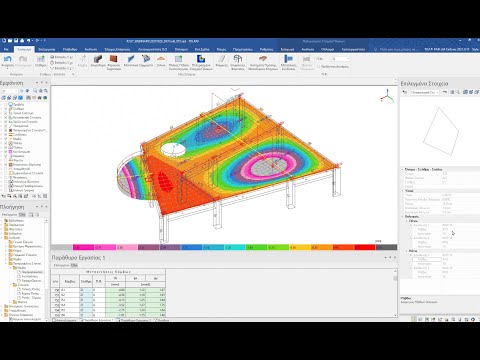Open the dropdown atop the display panel
Image resolution: width=480 pixels, height=360 pixels.
tap(9, 91)
